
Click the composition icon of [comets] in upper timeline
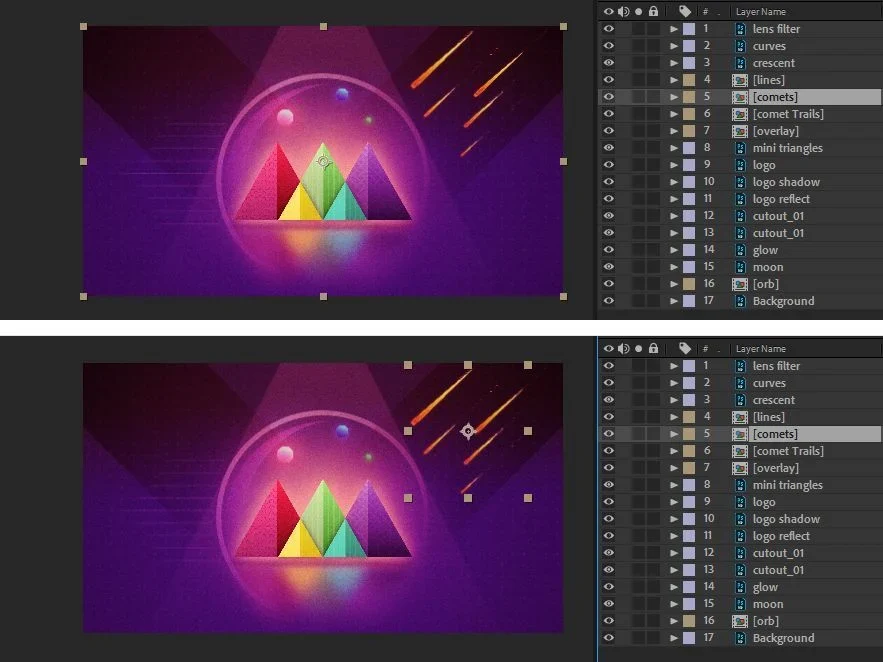[x=740, y=97]
